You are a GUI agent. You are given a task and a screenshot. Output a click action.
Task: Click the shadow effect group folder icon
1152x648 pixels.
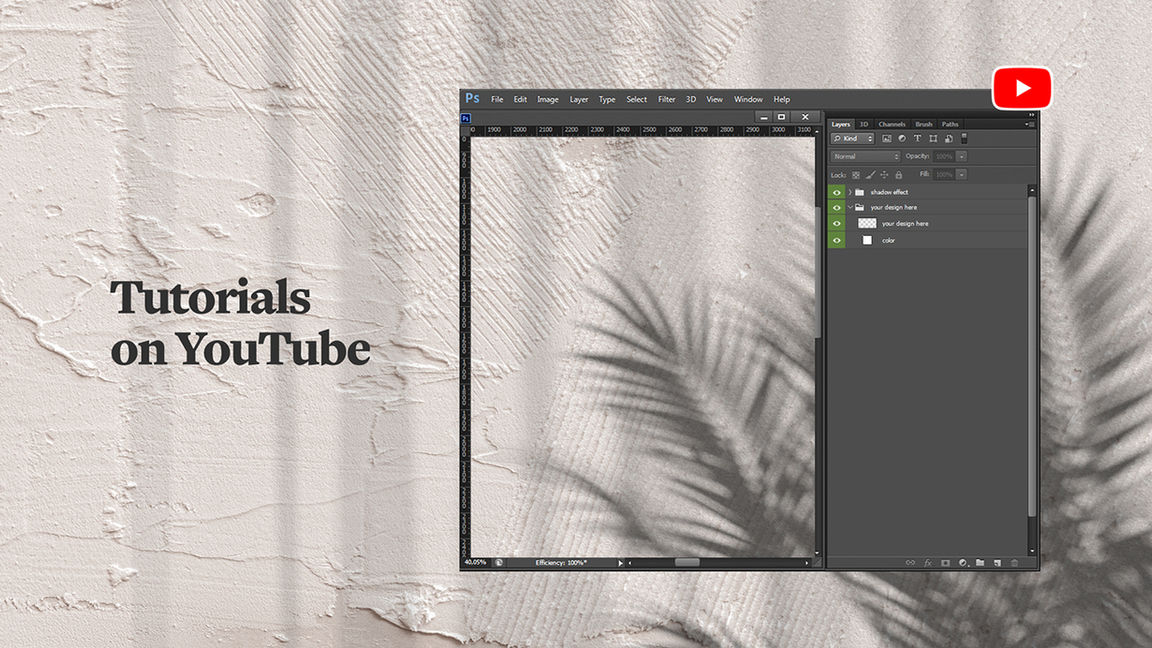(860, 192)
